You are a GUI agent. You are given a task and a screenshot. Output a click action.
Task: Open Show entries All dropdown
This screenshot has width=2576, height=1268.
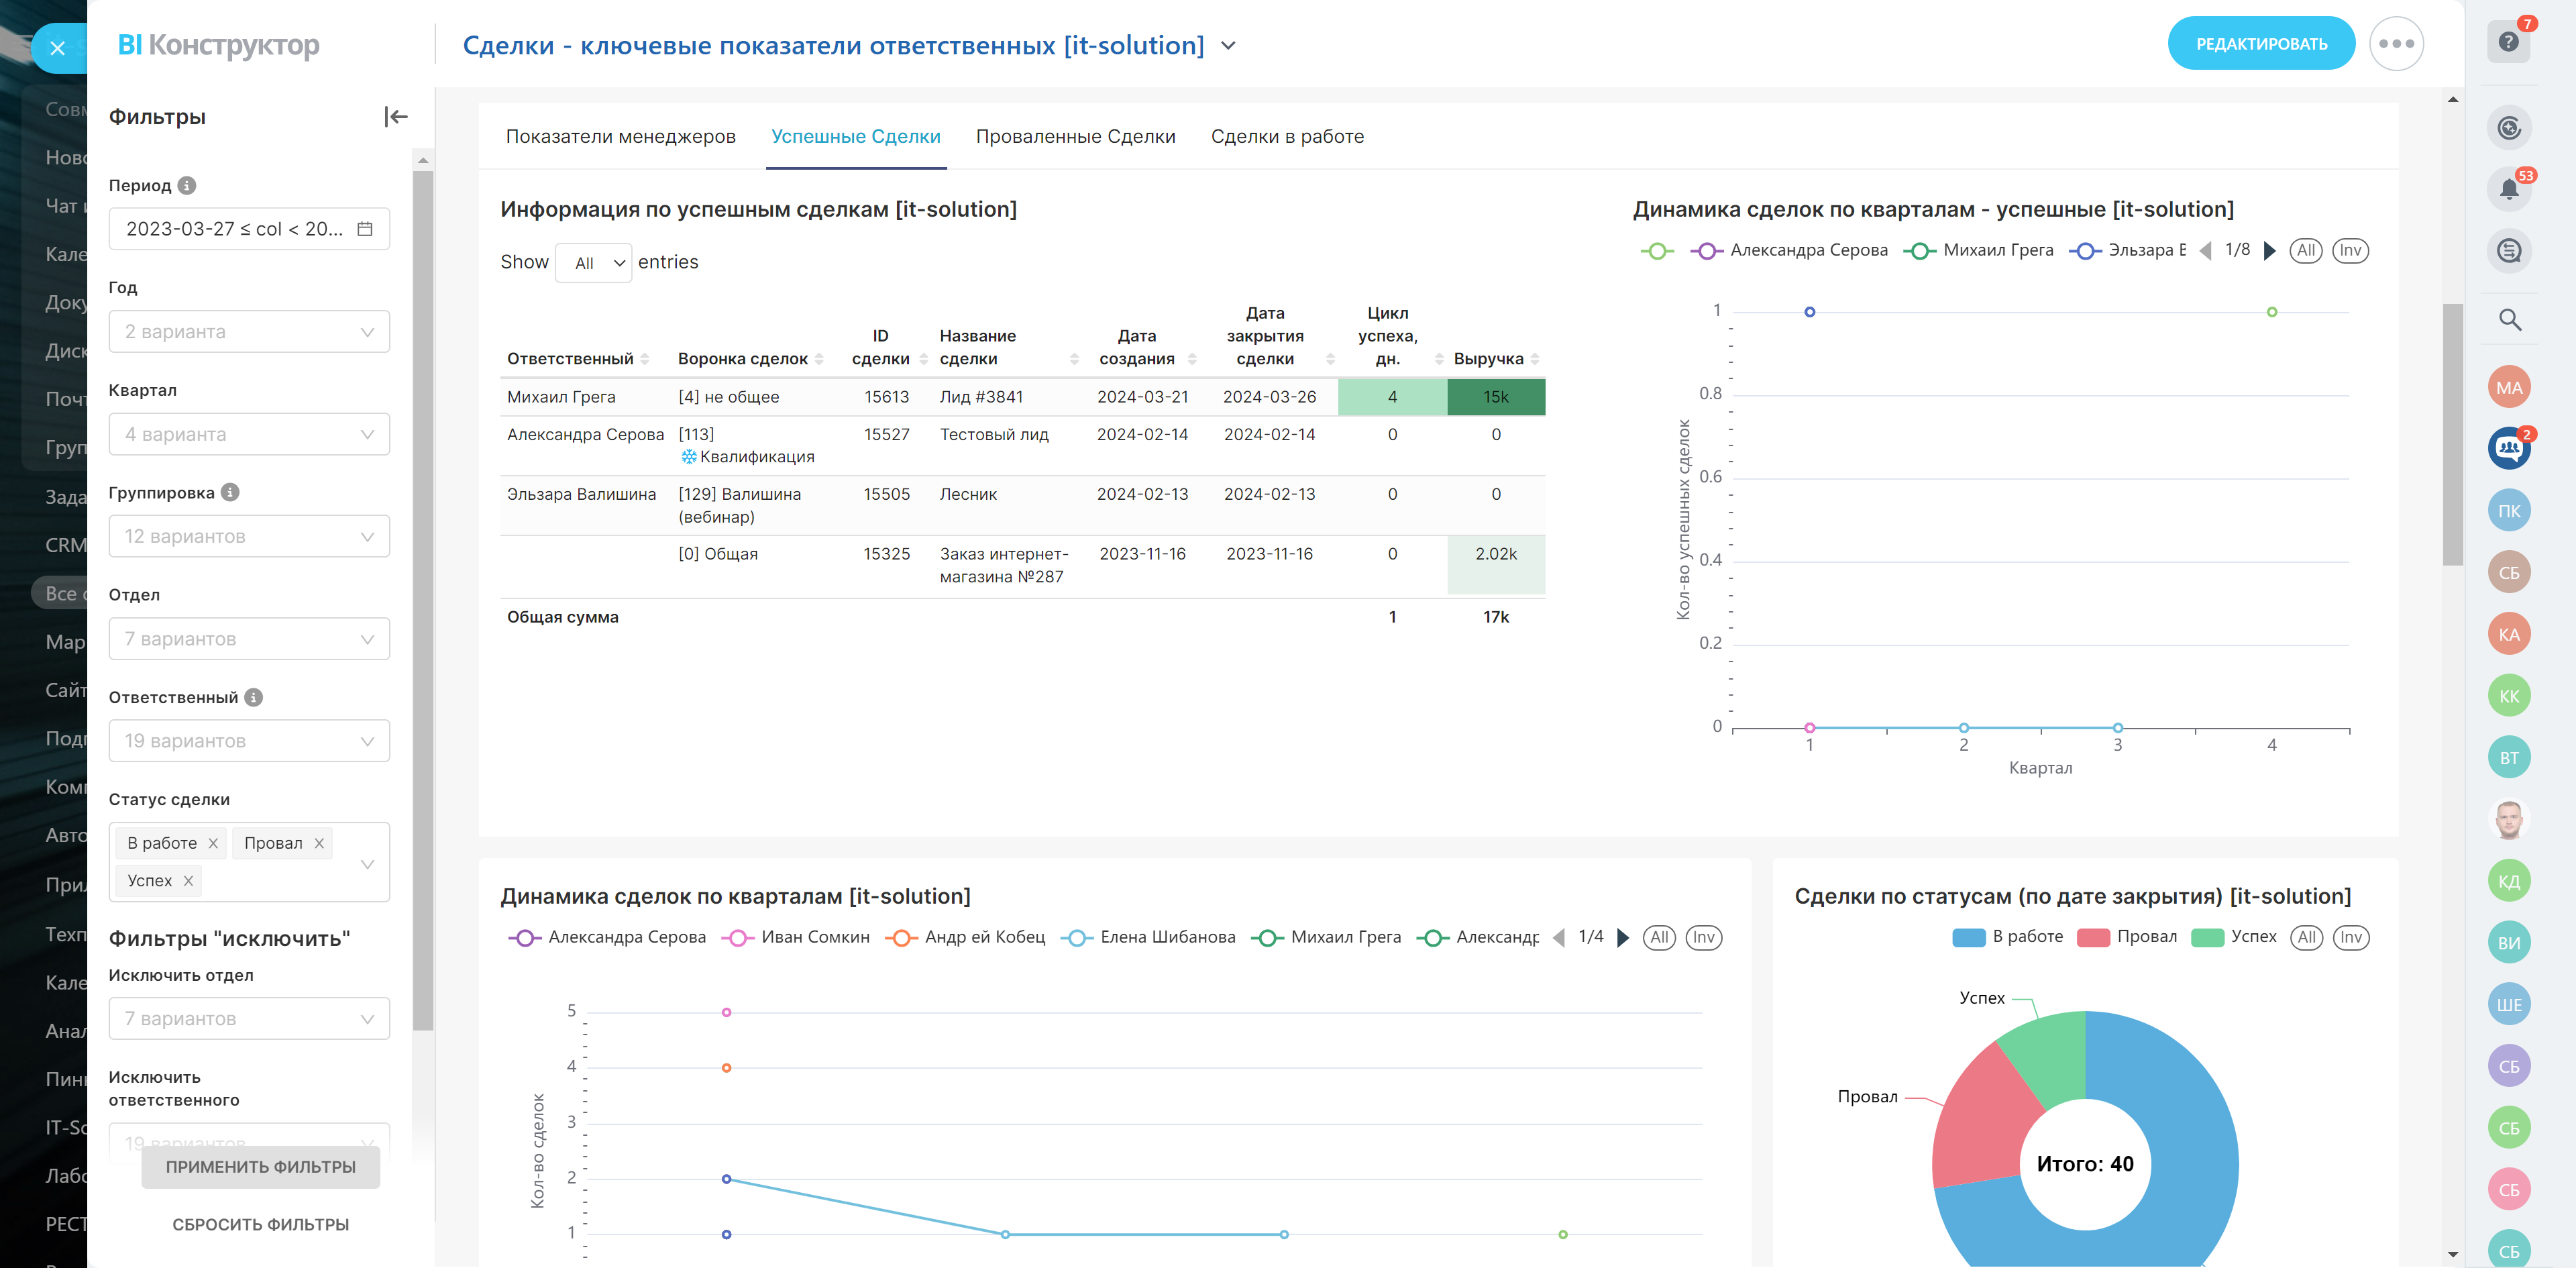tap(594, 263)
